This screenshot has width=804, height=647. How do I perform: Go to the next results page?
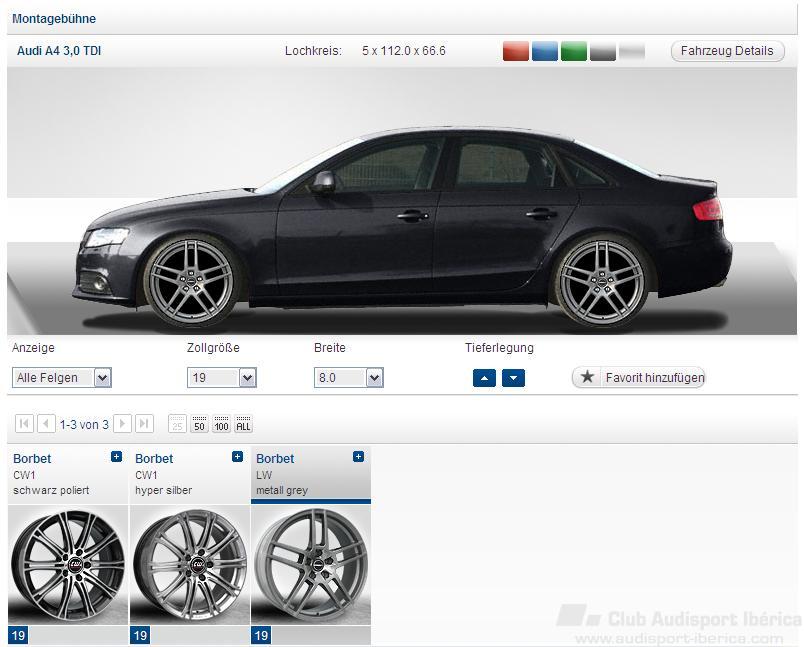coord(122,424)
